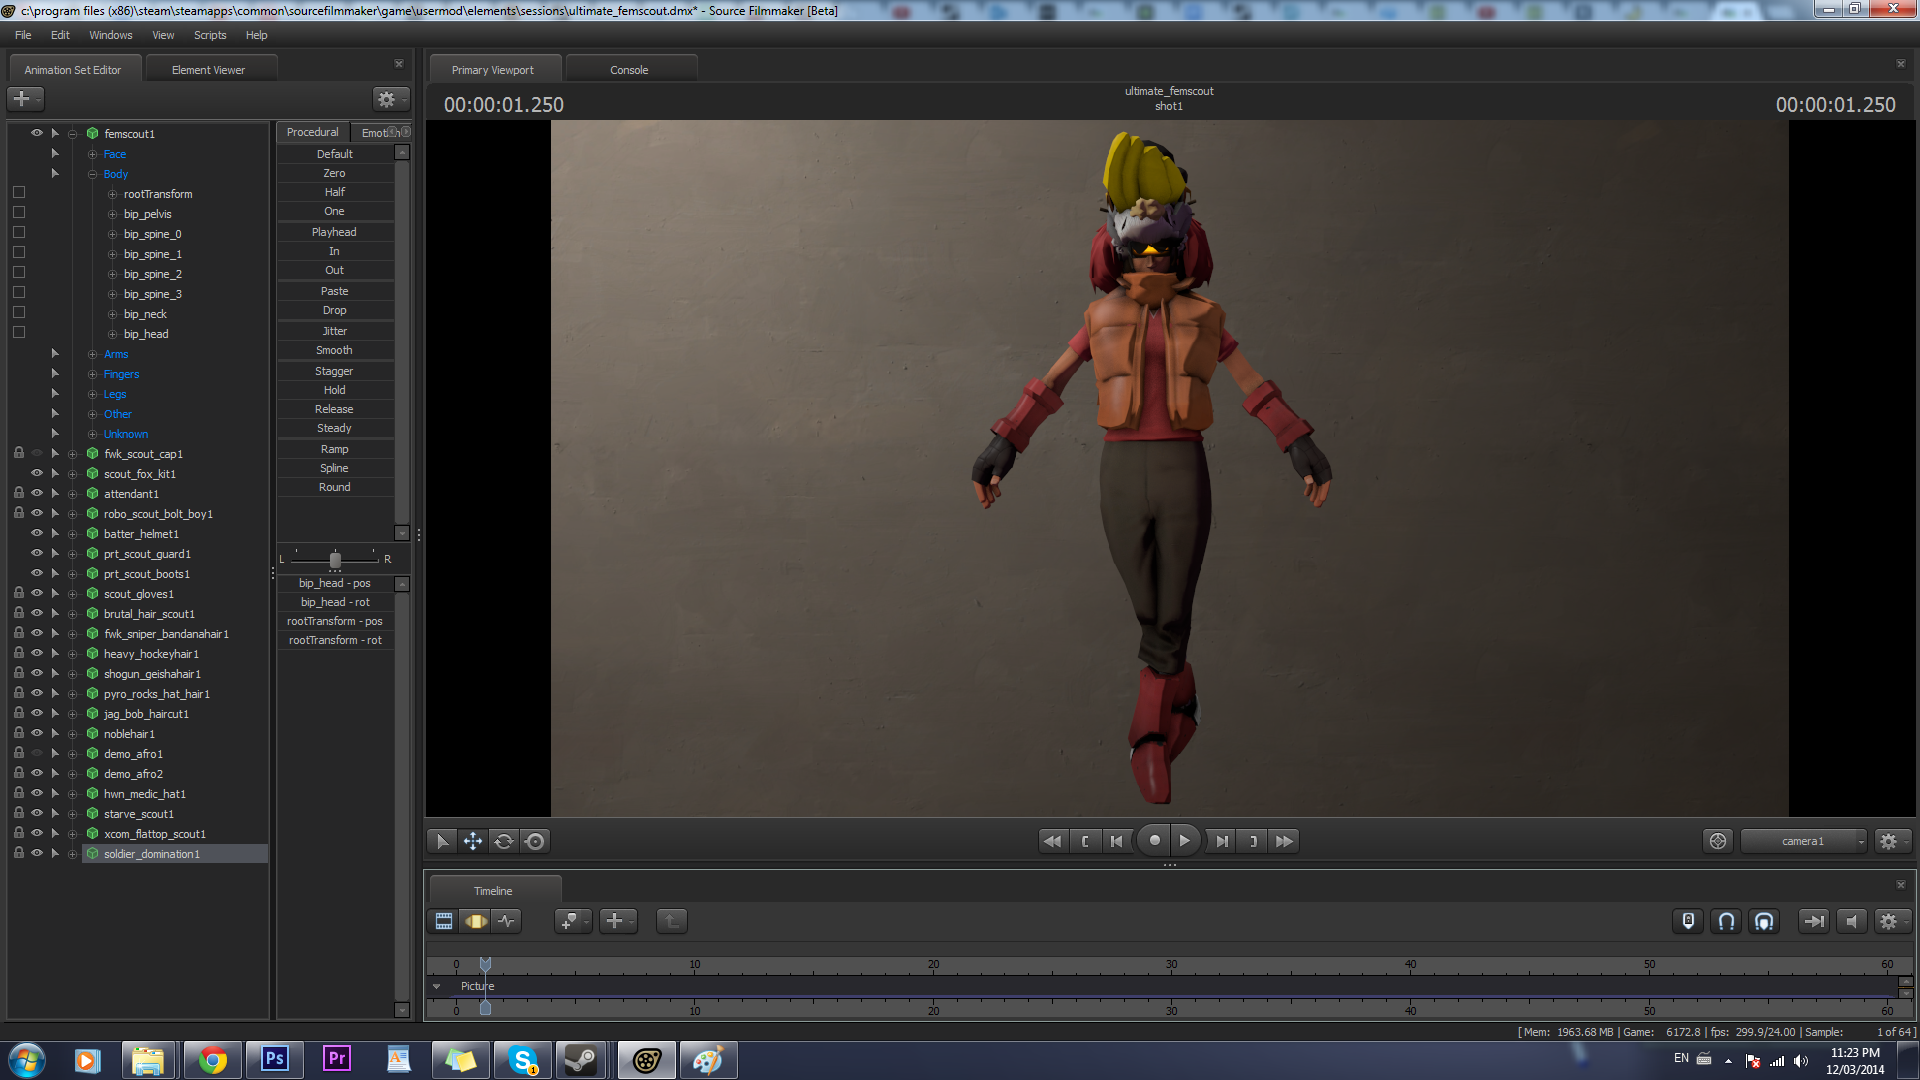The width and height of the screenshot is (1920, 1080).
Task: Select the screen-space manipulator circle tool
Action: 535,841
